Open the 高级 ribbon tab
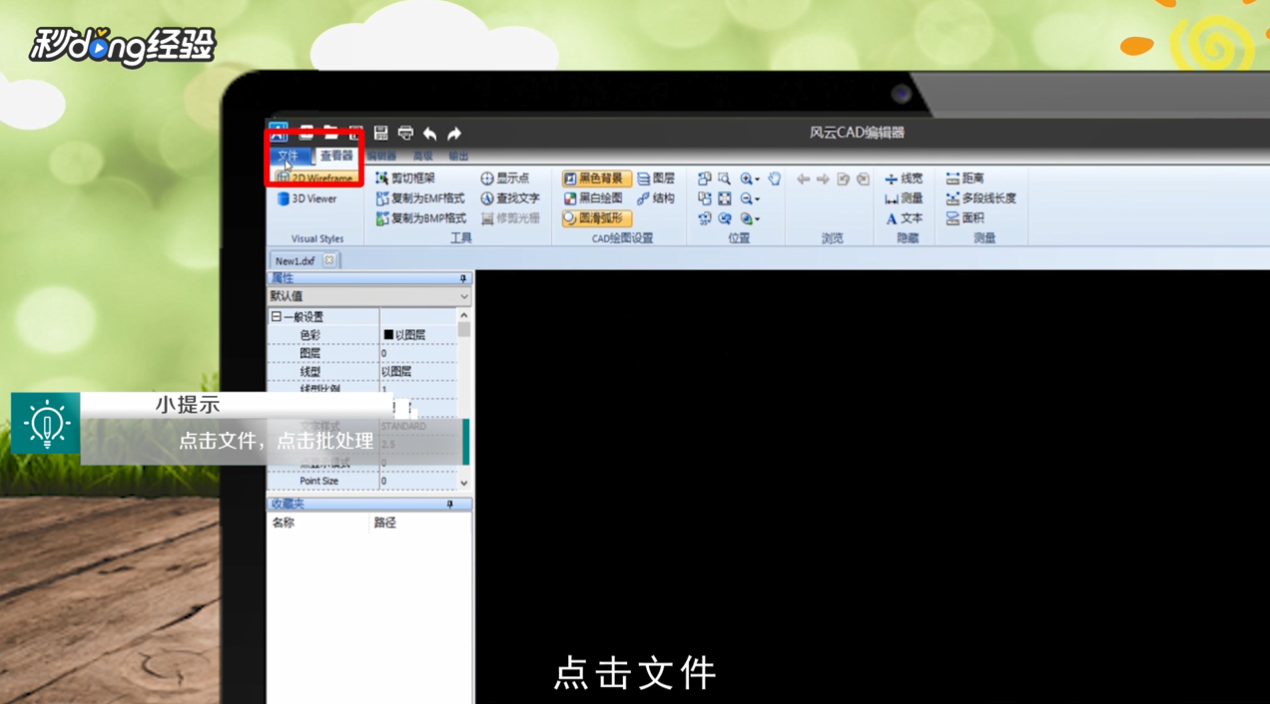1270x704 pixels. (423, 156)
